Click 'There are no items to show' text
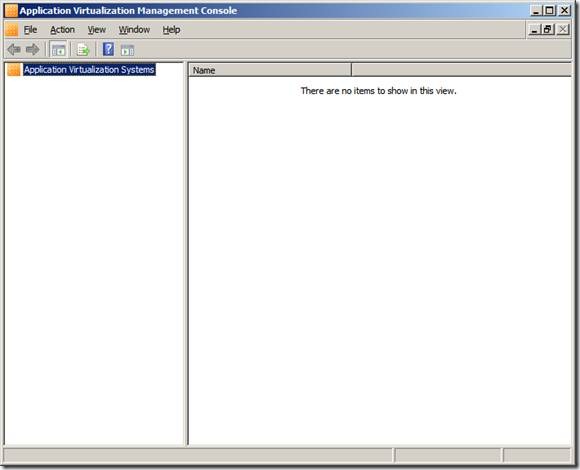Image resolution: width=580 pixels, height=470 pixels. tap(378, 91)
